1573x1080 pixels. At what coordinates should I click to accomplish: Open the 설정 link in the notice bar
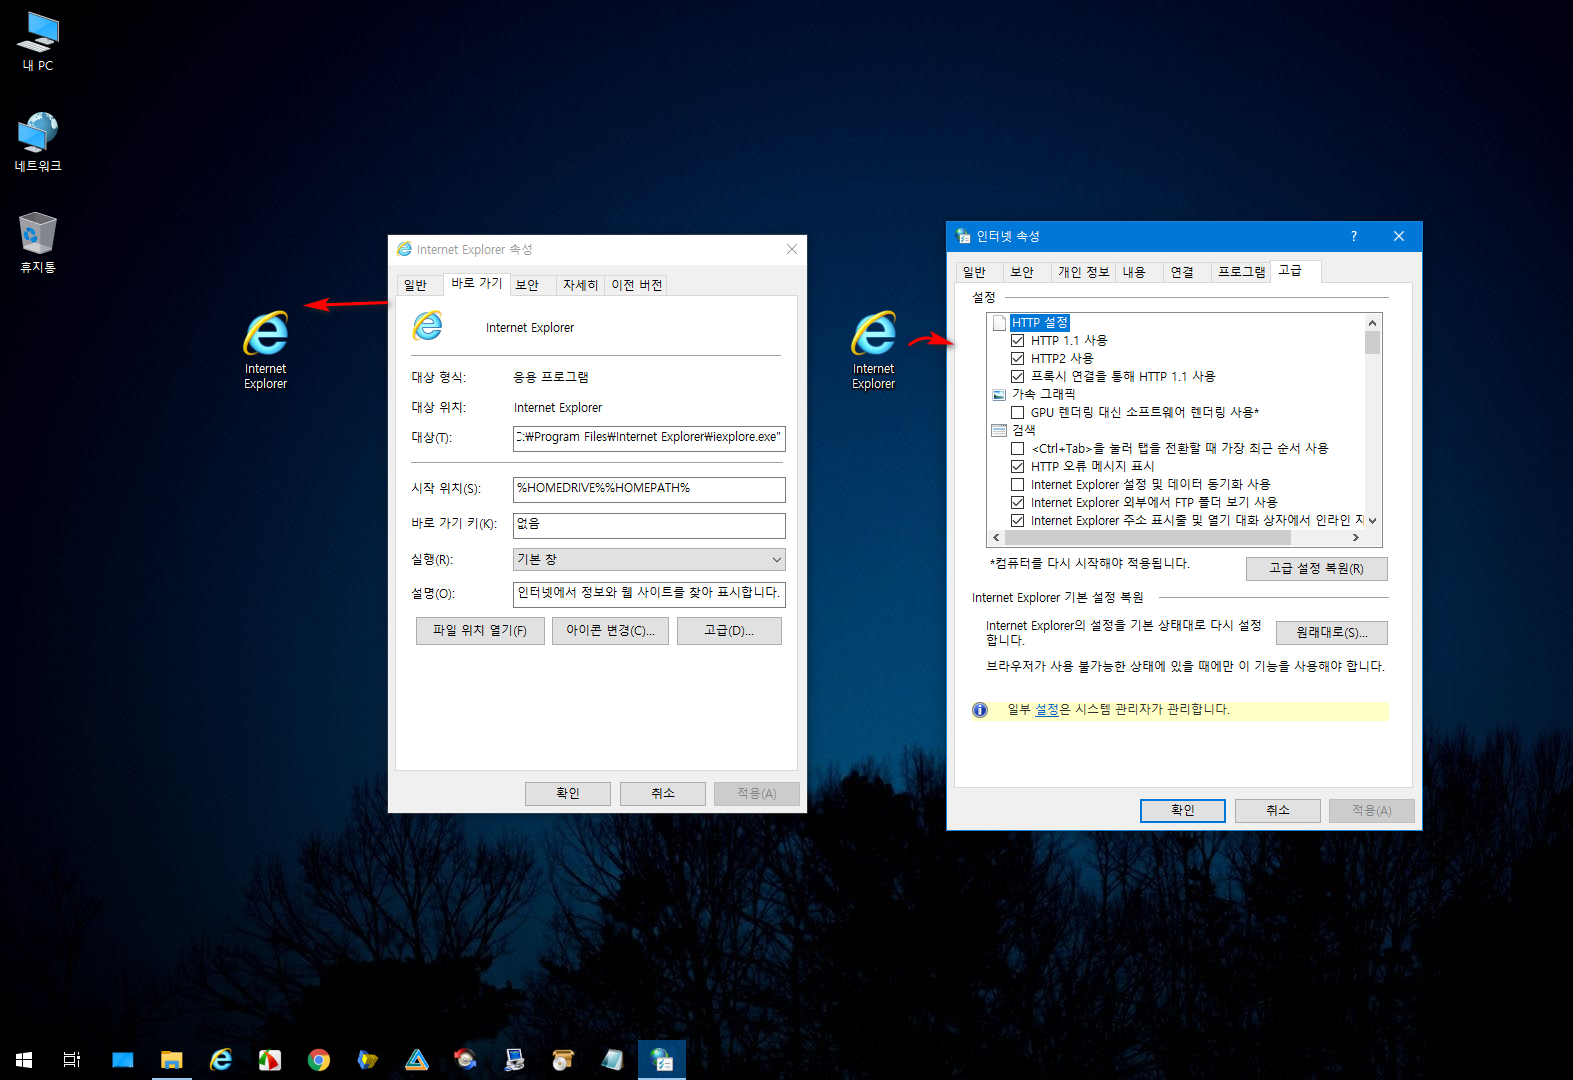pos(1046,710)
